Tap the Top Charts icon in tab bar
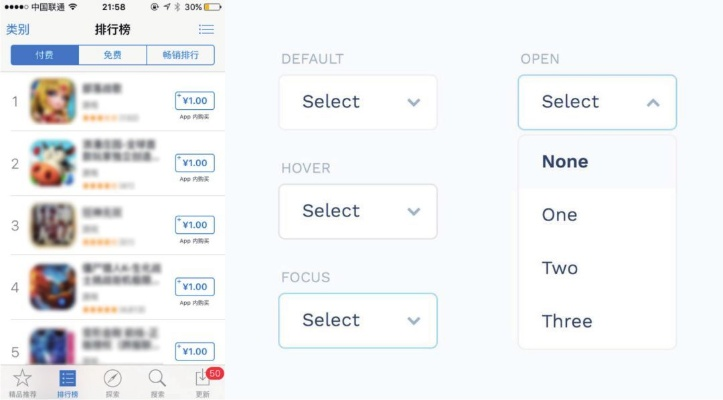This screenshot has height=400, width=723. coord(67,379)
